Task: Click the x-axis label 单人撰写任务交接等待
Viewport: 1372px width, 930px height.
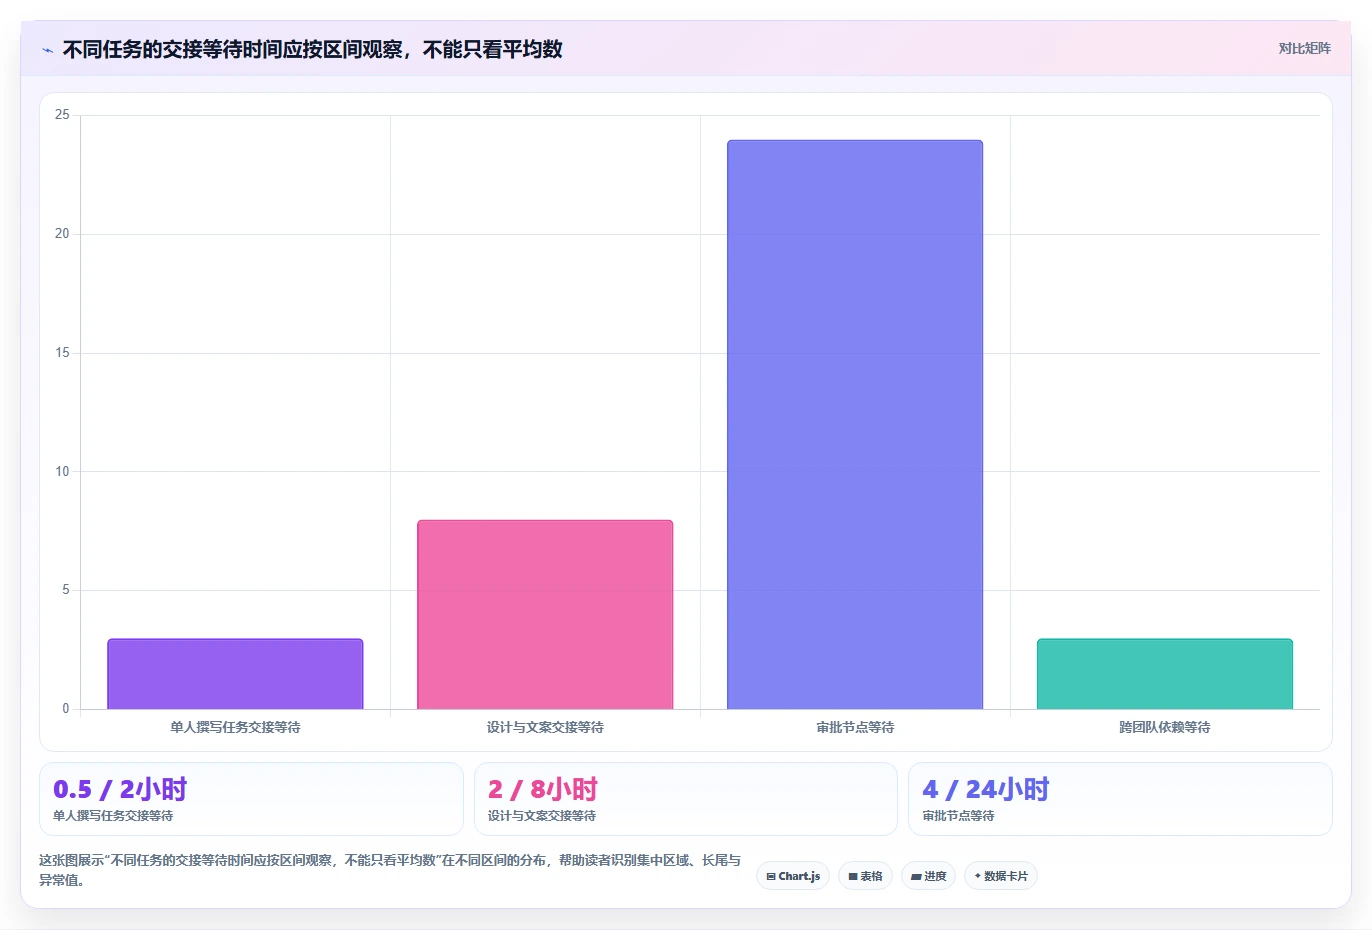Action: pyautogui.click(x=235, y=727)
